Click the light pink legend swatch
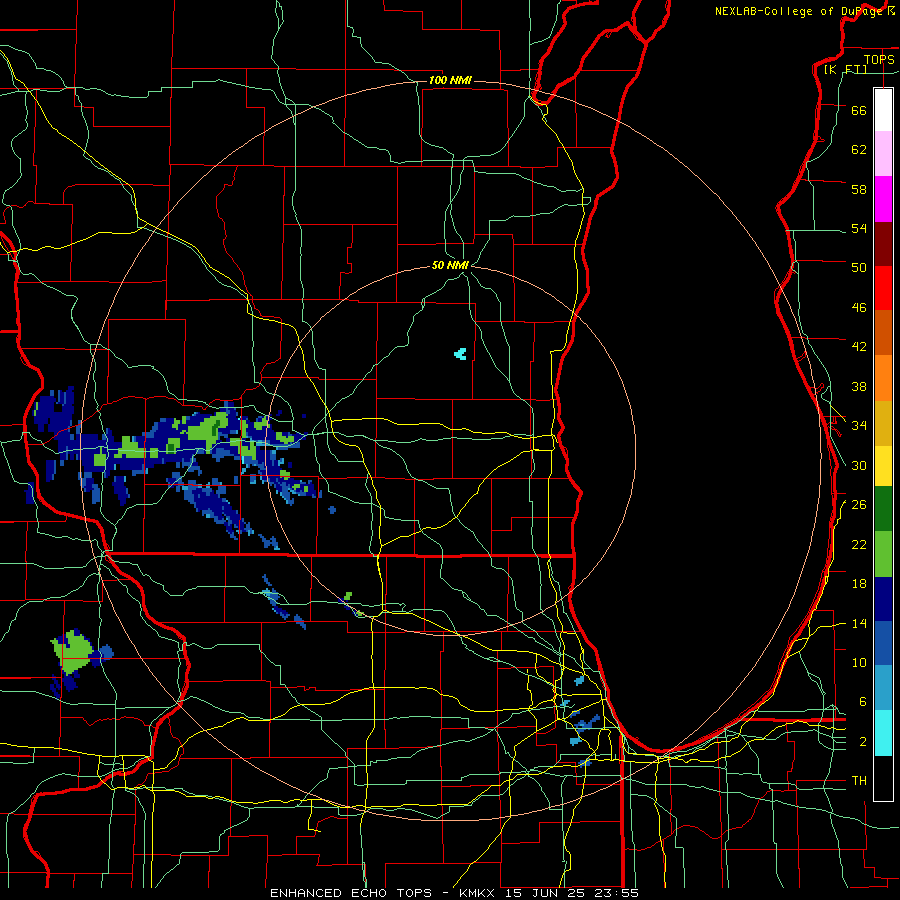Viewport: 900px width, 900px height. [883, 153]
